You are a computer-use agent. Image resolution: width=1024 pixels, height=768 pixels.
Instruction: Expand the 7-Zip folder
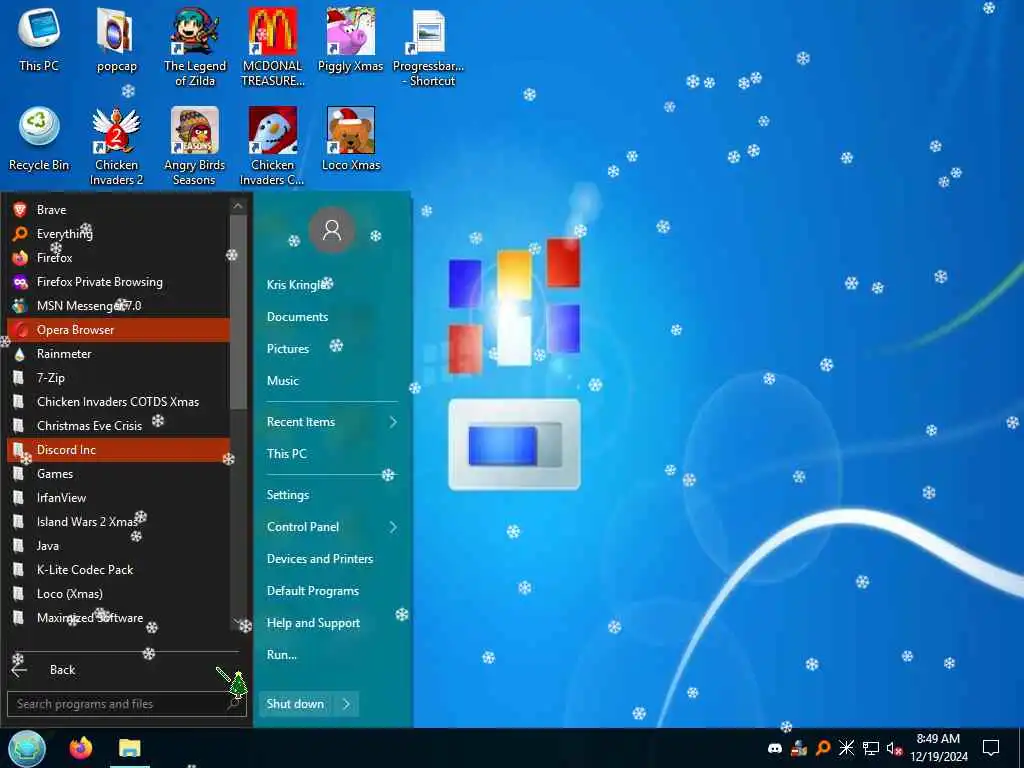click(118, 377)
